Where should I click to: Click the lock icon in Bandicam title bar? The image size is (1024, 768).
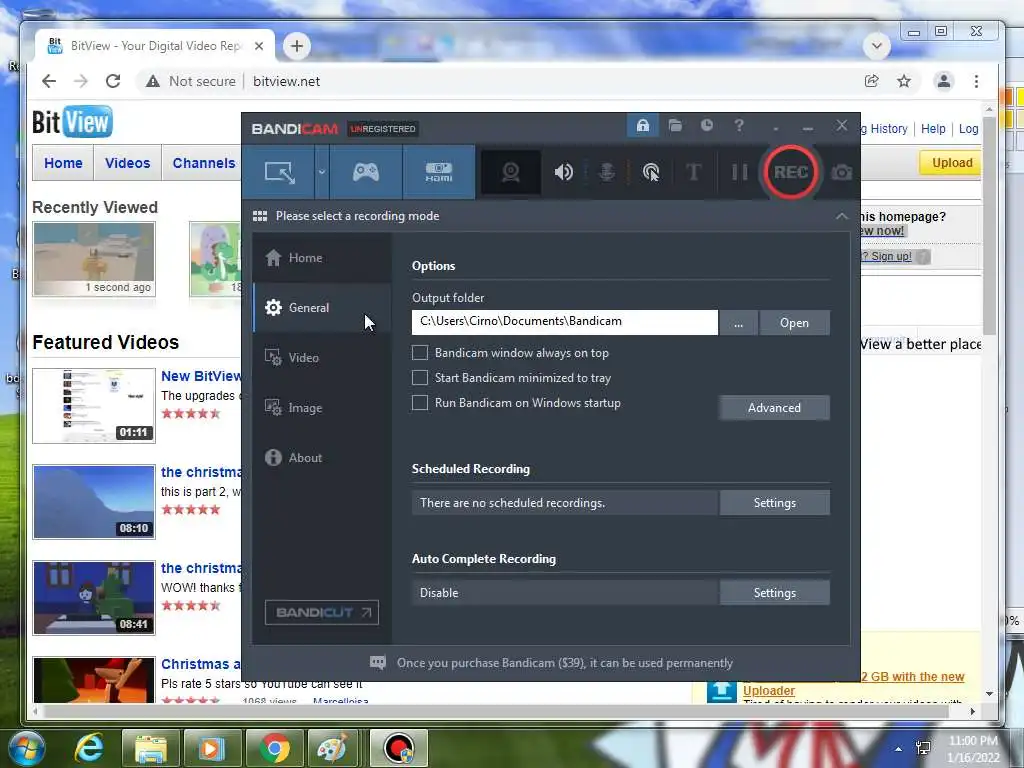643,125
